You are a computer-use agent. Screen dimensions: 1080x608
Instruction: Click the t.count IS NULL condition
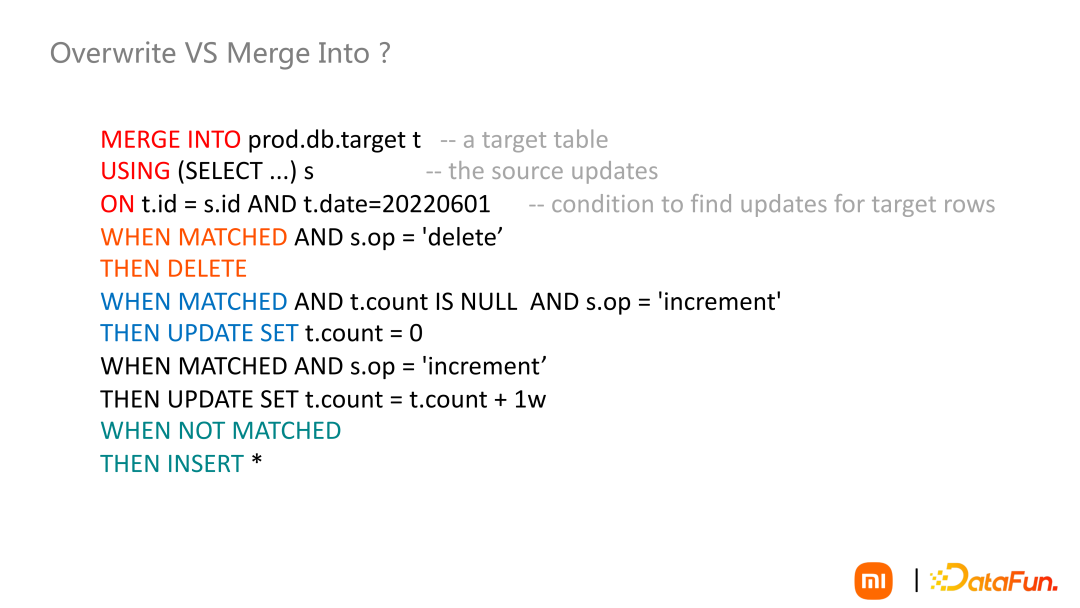pyautogui.click(x=433, y=302)
